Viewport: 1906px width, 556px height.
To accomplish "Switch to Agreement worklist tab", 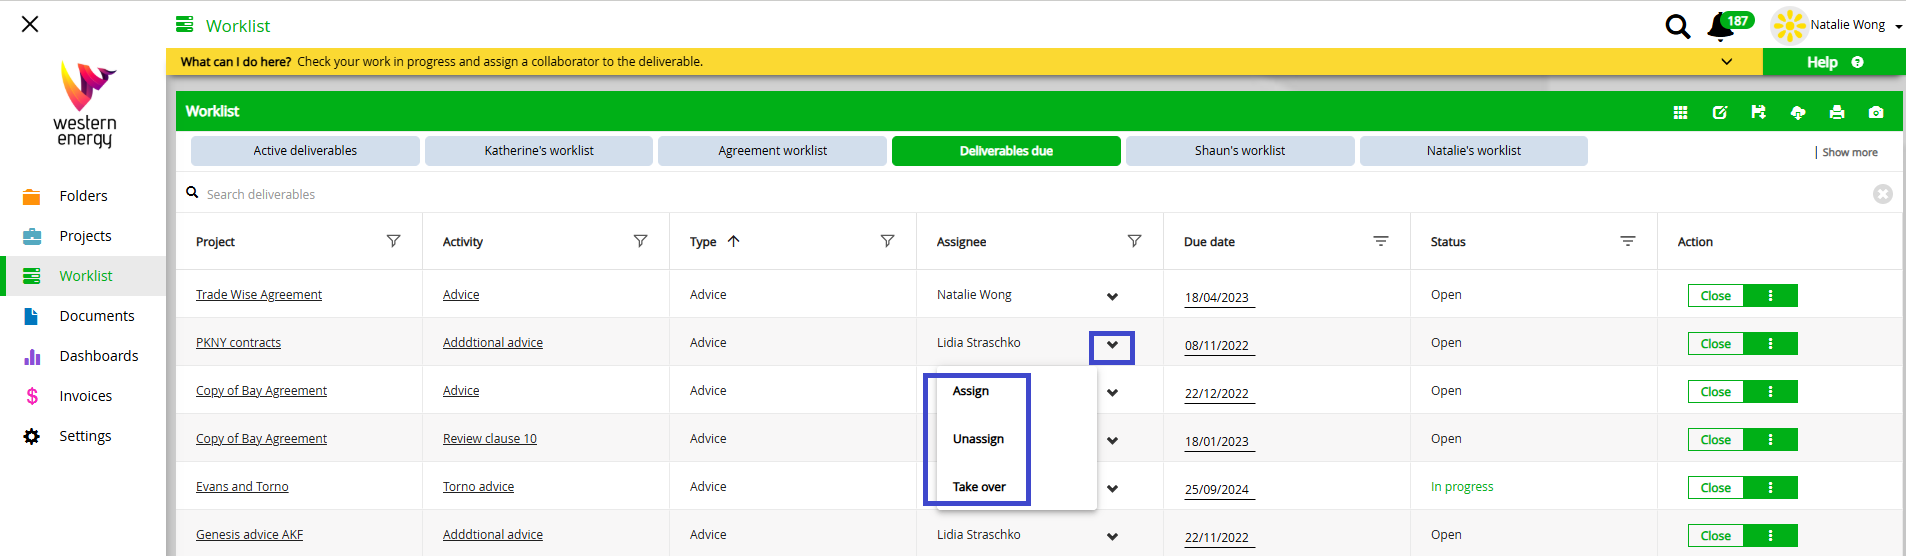I will pos(772,151).
